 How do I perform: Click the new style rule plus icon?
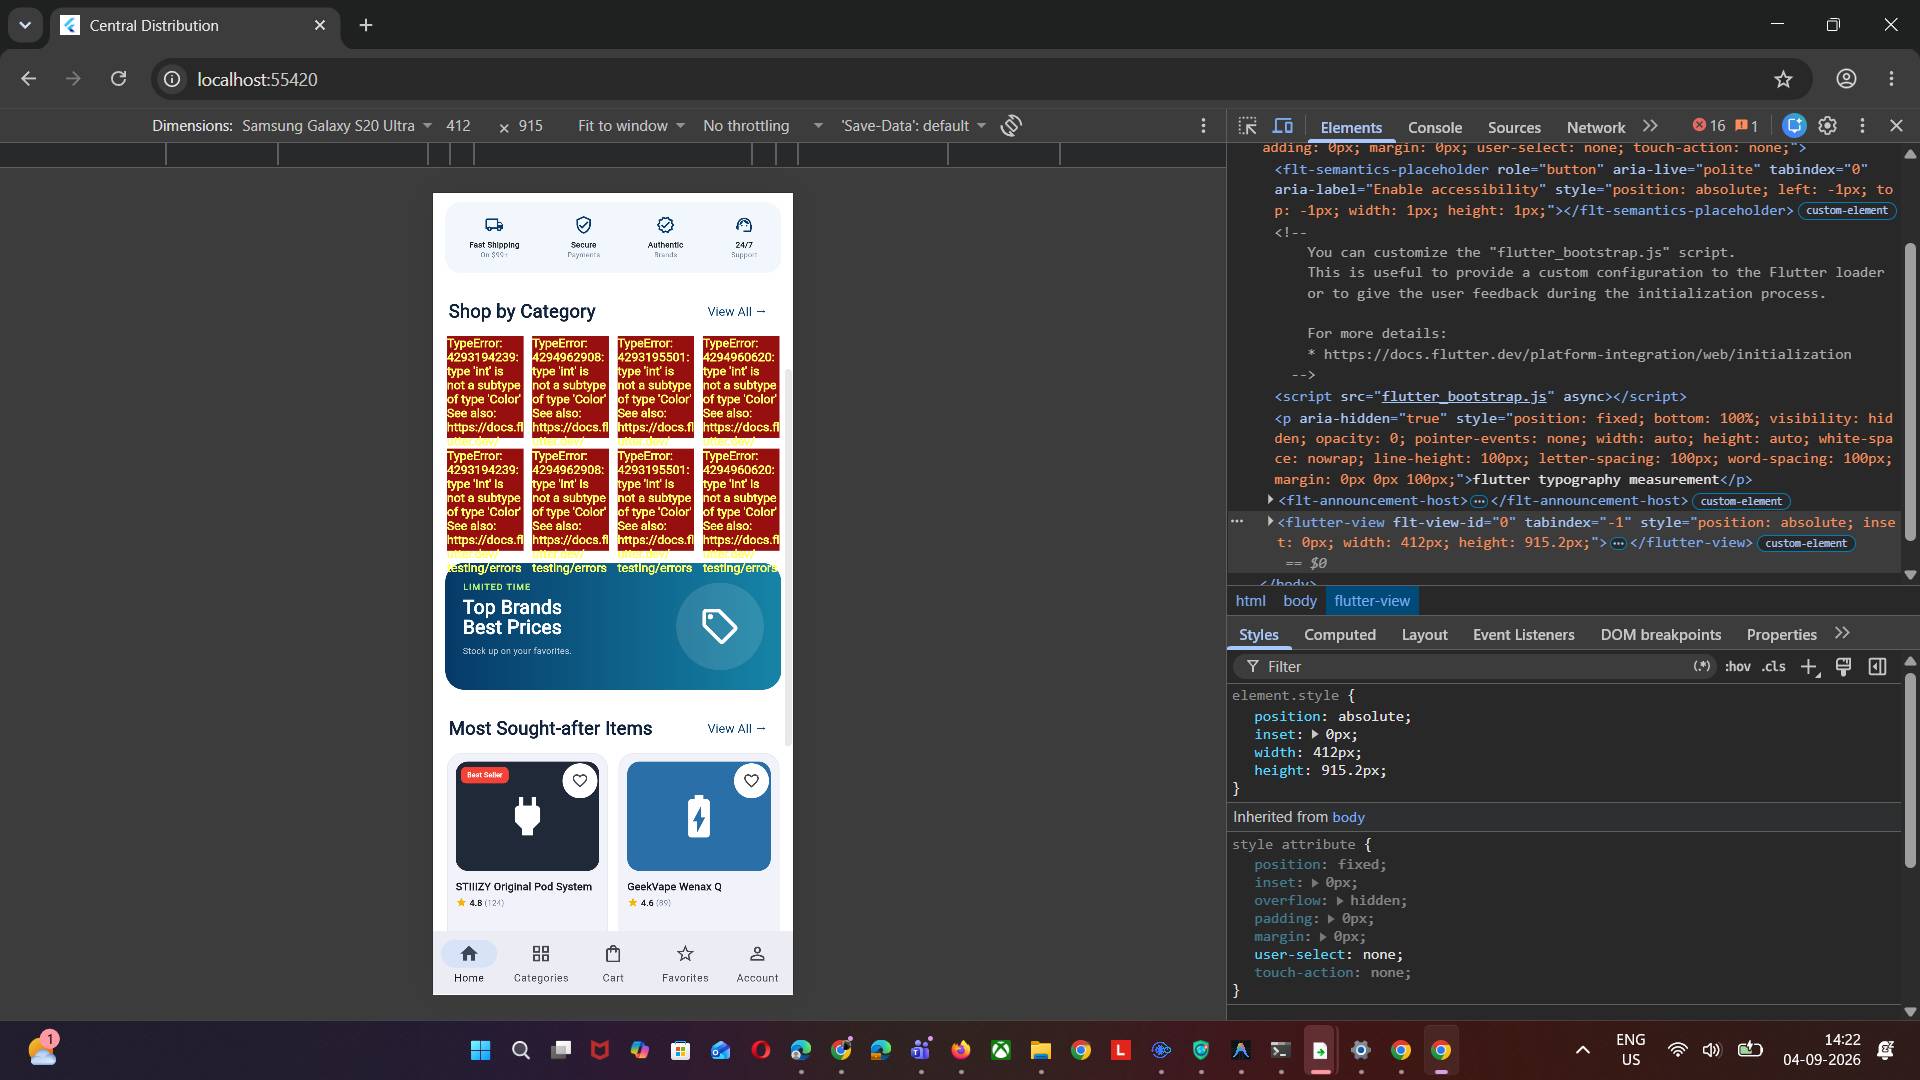tap(1809, 667)
